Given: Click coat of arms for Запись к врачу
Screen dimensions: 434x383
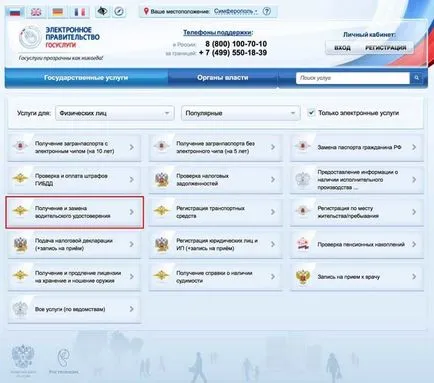Looking at the screenshot, I should (303, 277).
